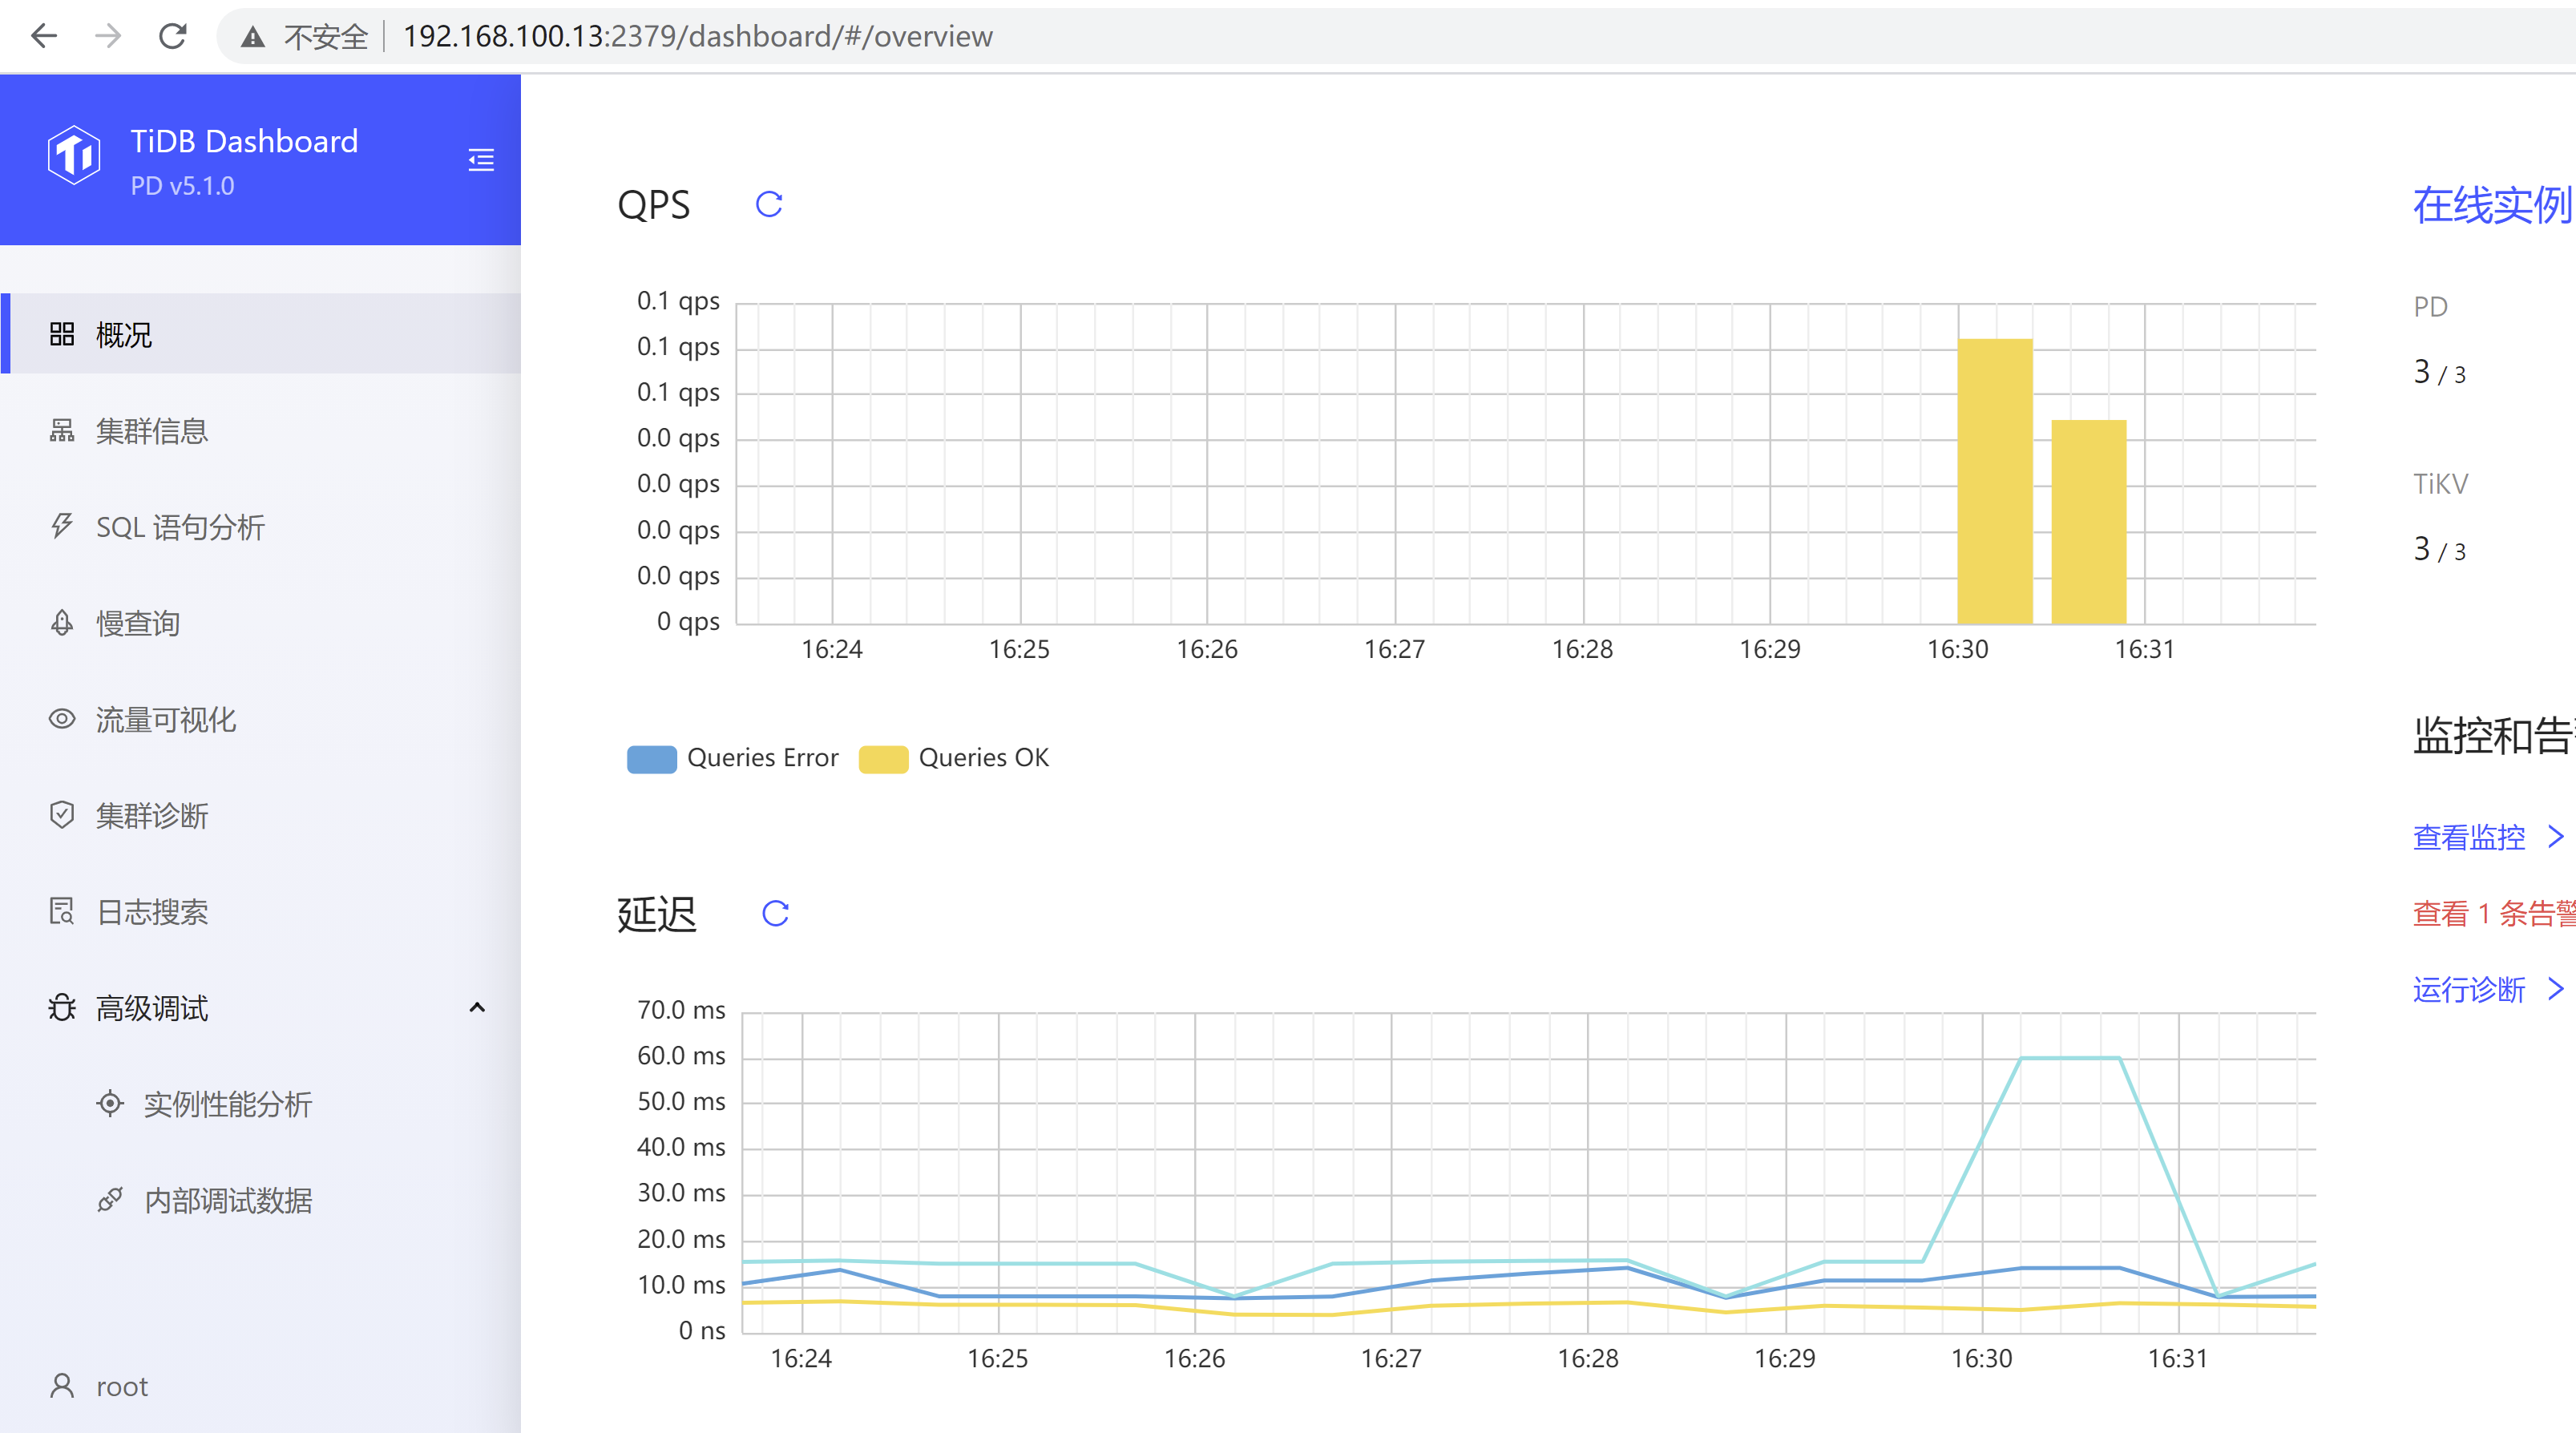Viewport: 2576px width, 1433px height.
Task: Click the browser address bar URL
Action: [698, 37]
